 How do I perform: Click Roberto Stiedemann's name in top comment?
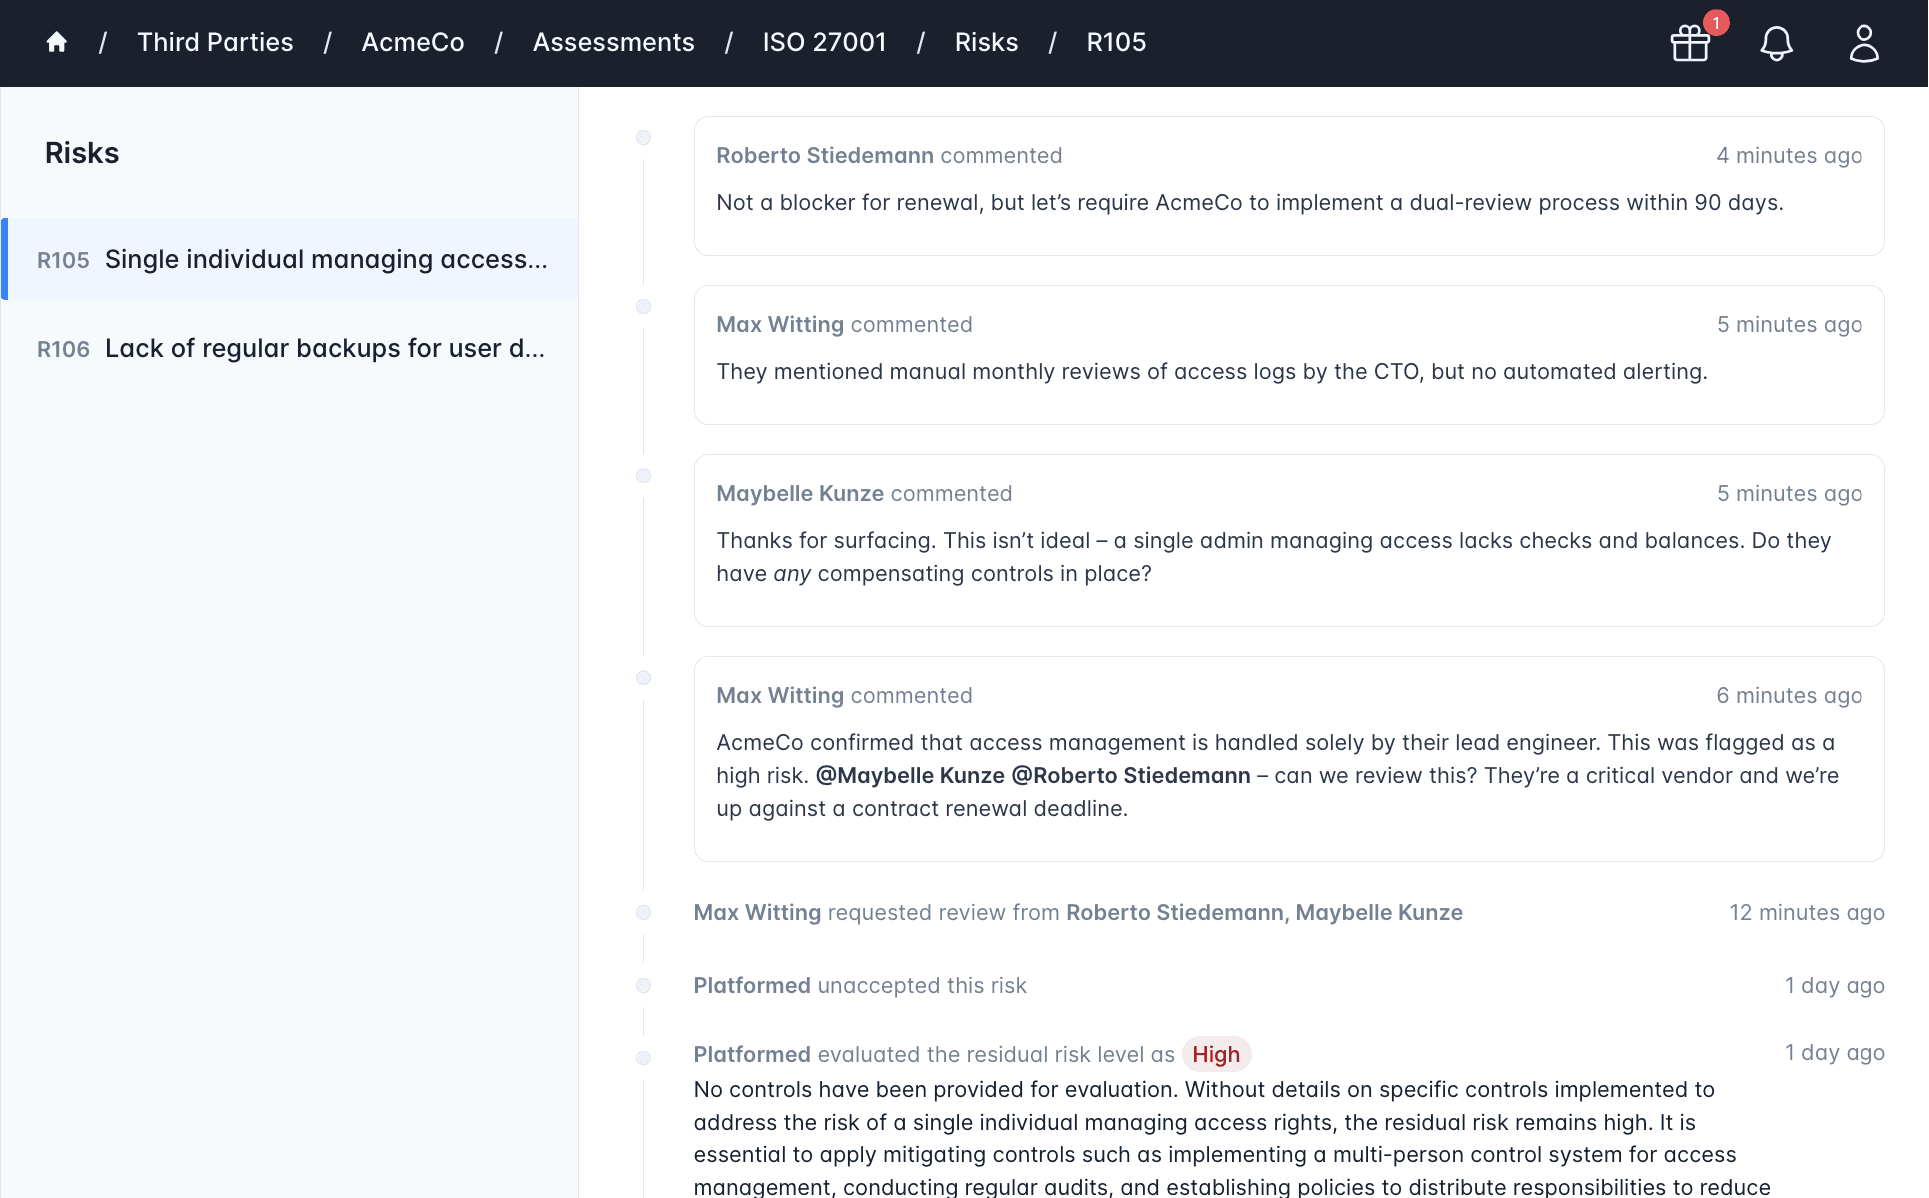tap(824, 155)
